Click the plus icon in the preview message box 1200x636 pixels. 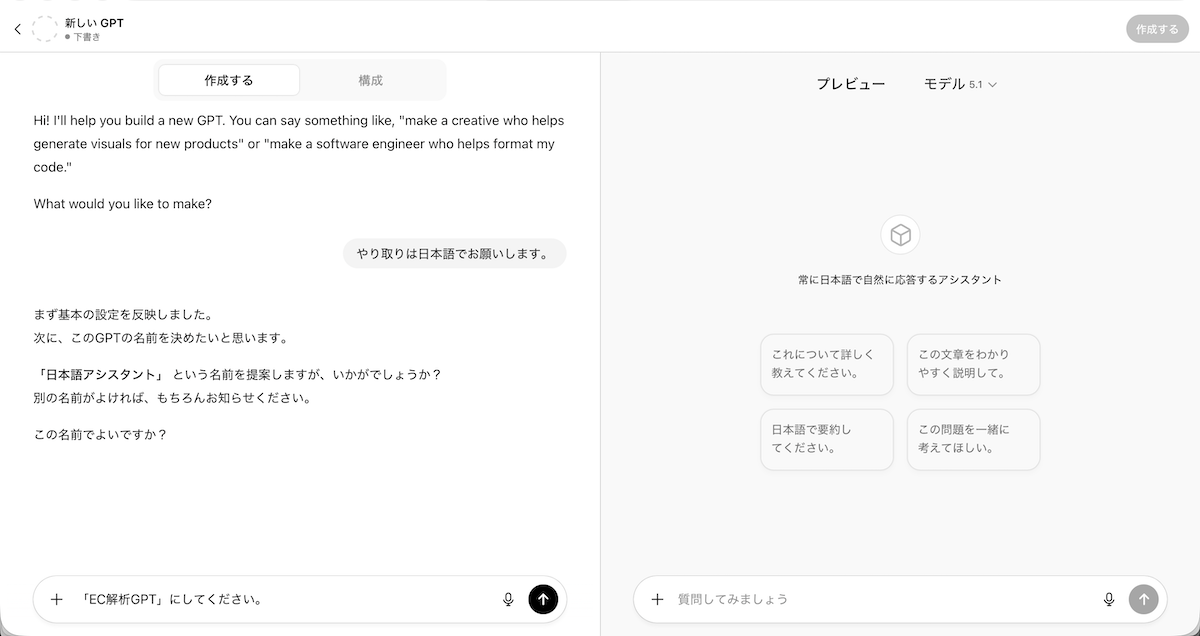(x=657, y=599)
